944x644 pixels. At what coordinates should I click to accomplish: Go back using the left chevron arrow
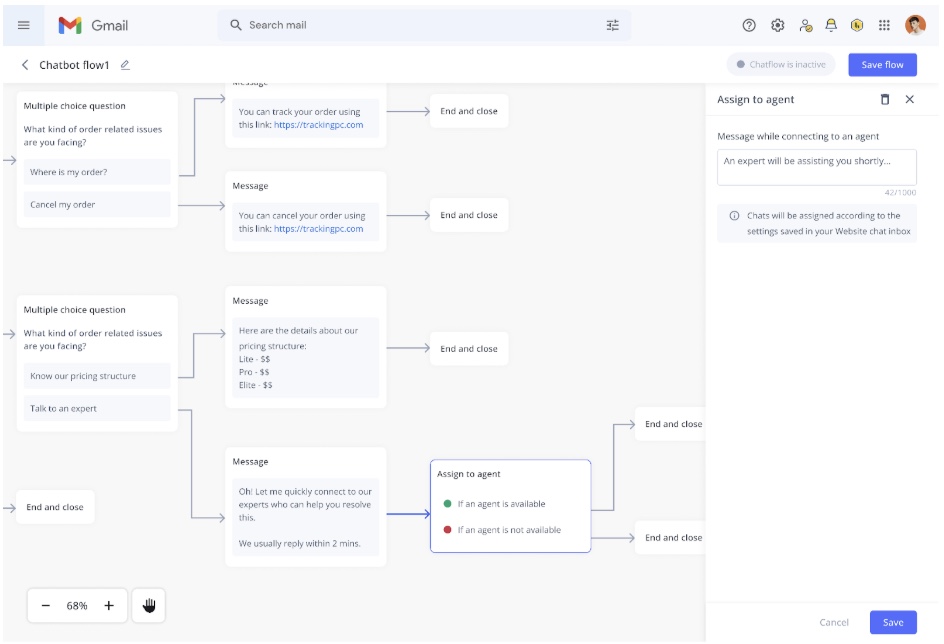tap(25, 65)
